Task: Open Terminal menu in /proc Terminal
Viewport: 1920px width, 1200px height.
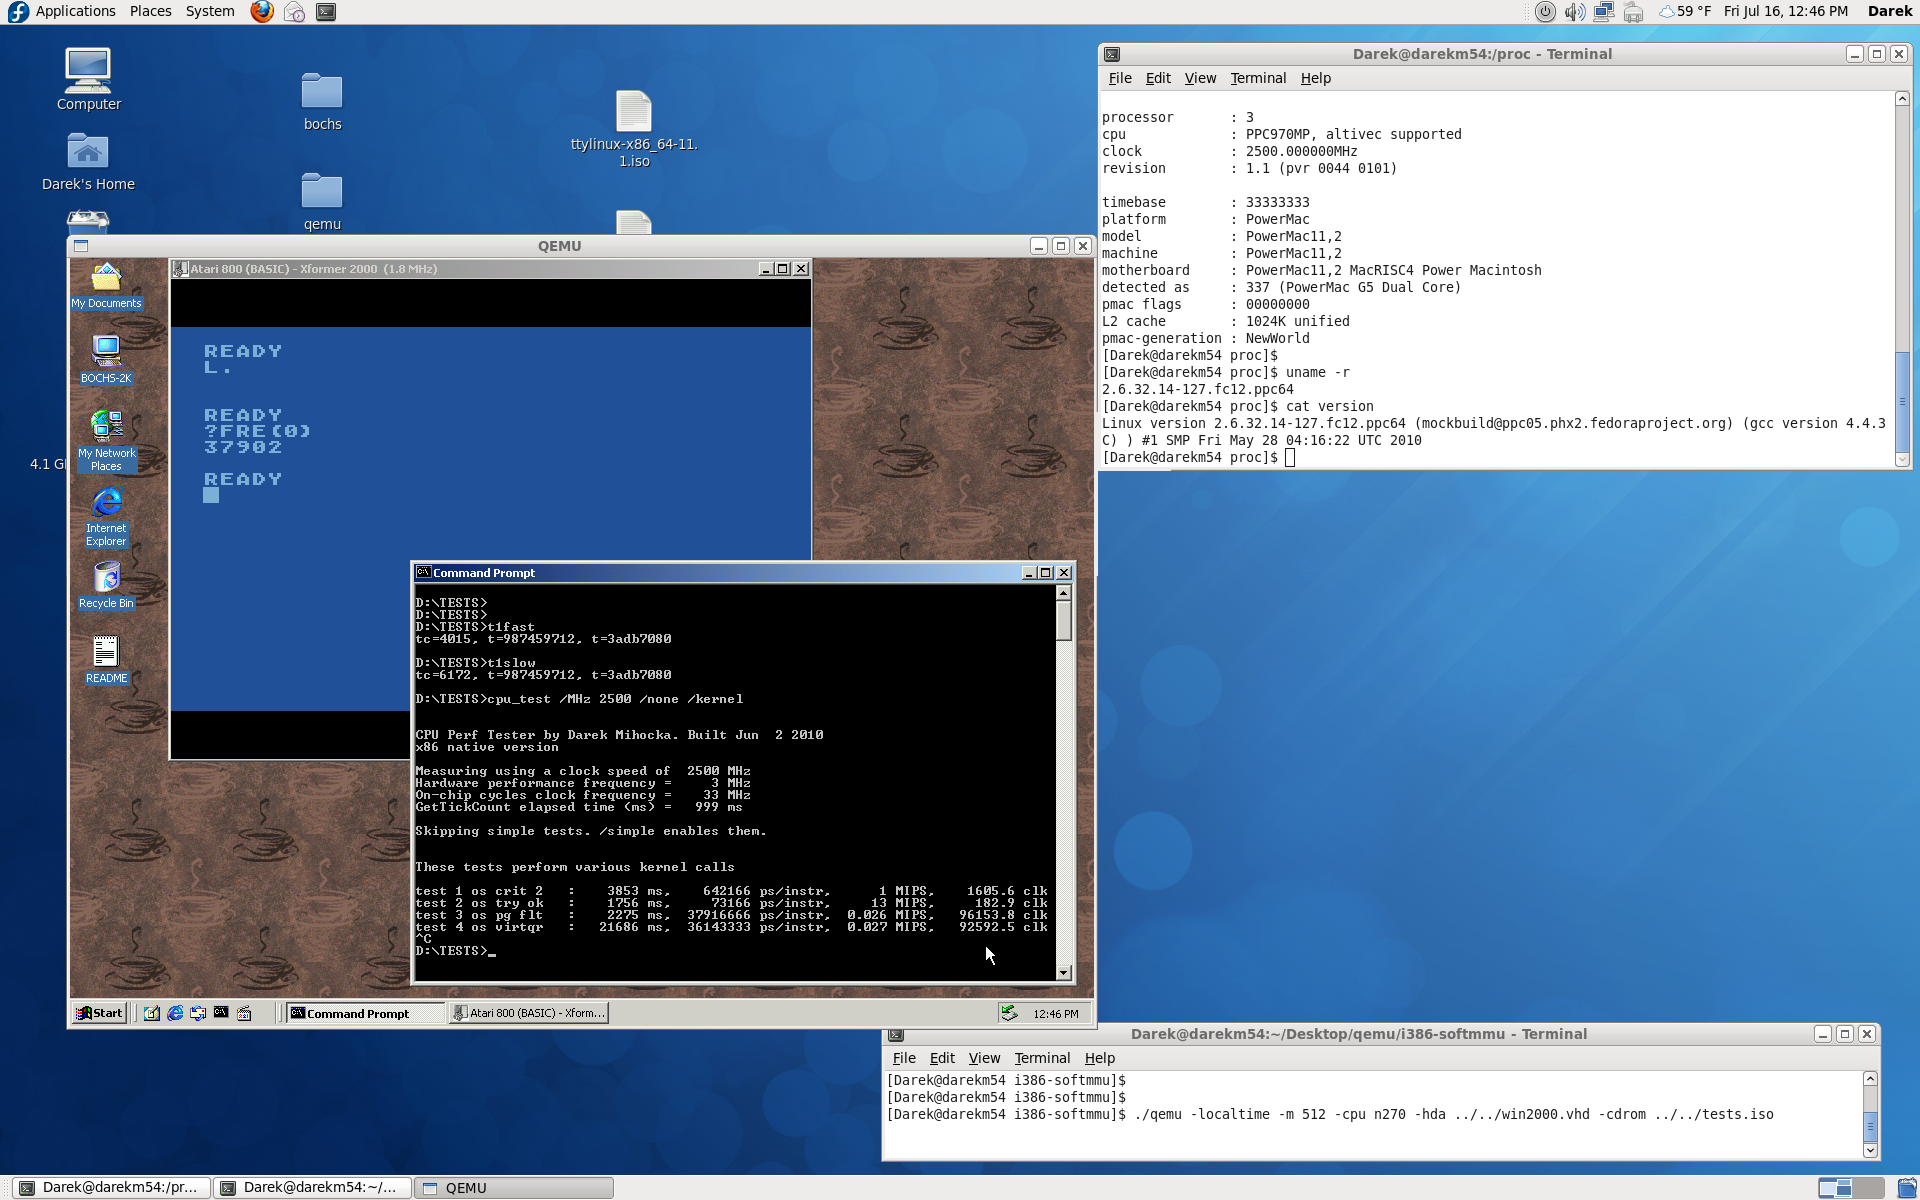Action: coord(1258,78)
